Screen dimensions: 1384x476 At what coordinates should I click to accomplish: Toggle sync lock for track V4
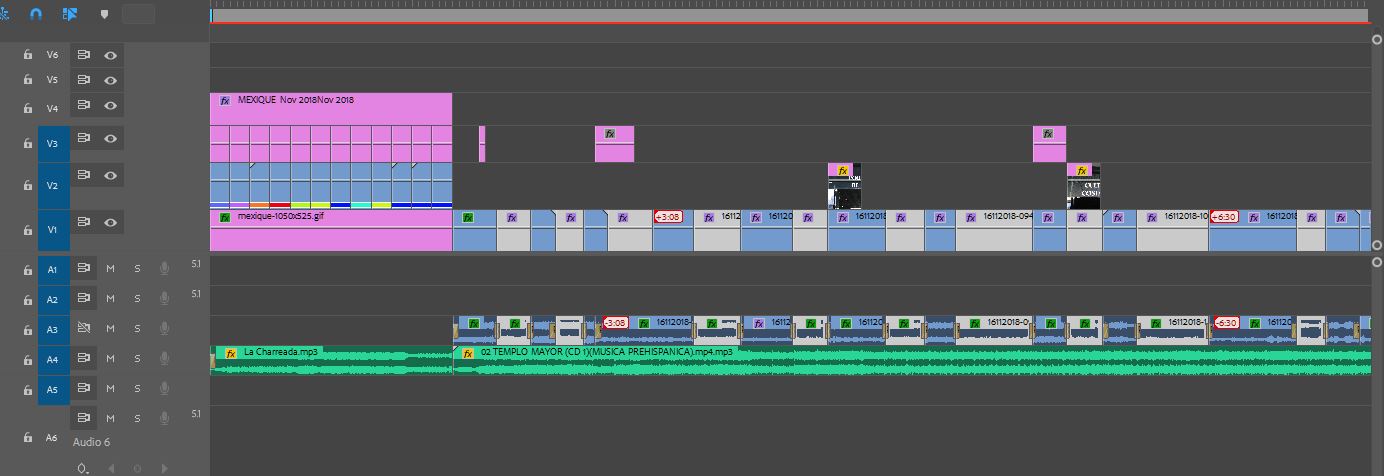84,105
